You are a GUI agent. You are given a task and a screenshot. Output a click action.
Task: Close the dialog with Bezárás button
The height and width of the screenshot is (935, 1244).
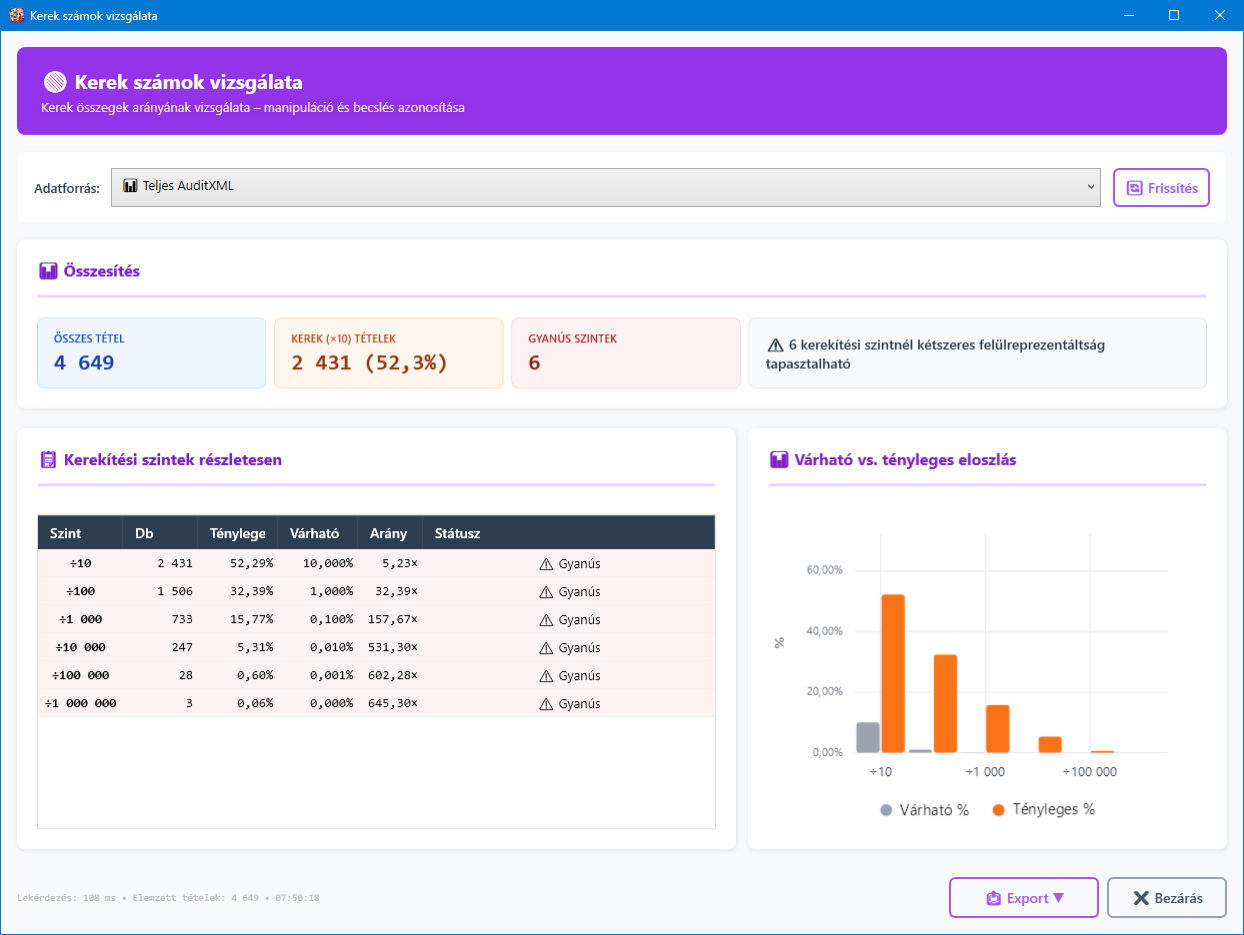tap(1166, 898)
